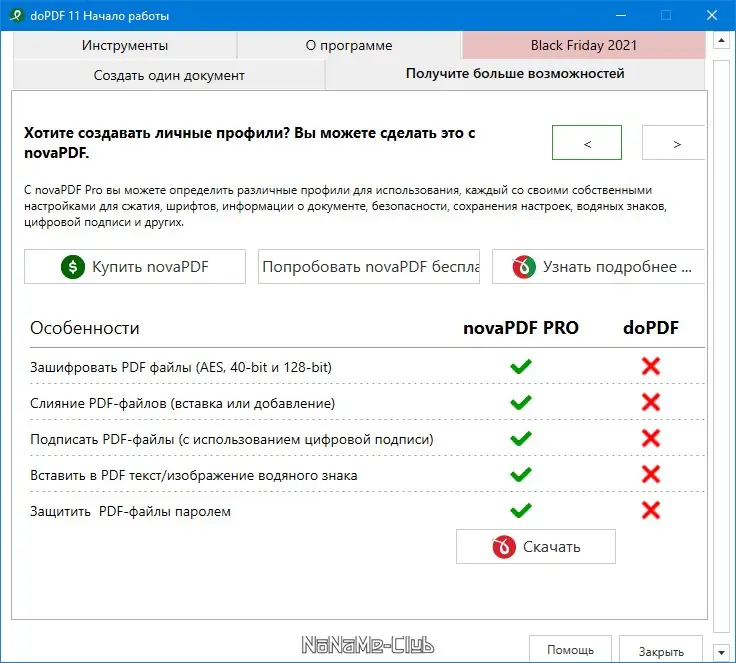The height and width of the screenshot is (663, 736).
Task: Go to previous slide with < button
Action: 587,143
